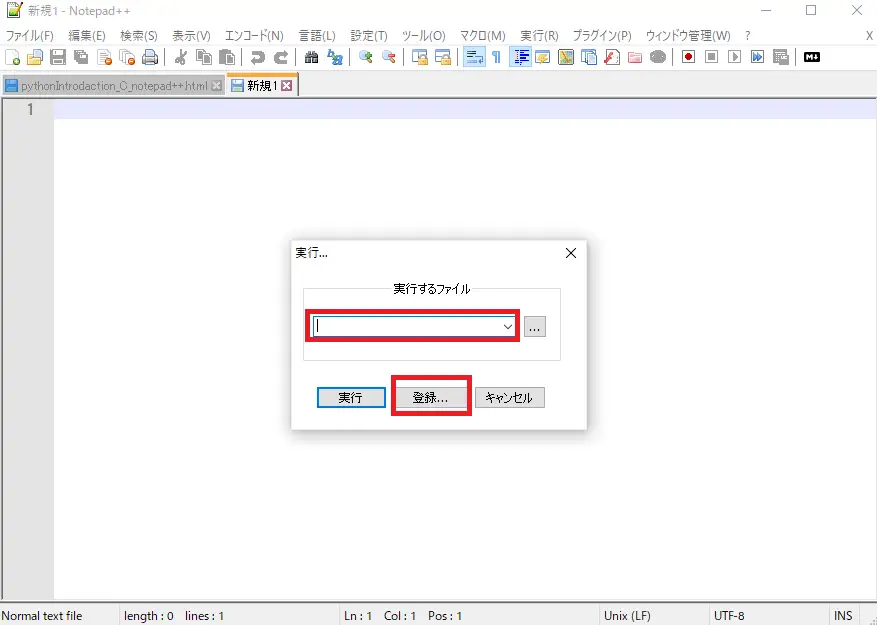Open the マクロ(M) menu
877x625 pixels.
pos(483,36)
